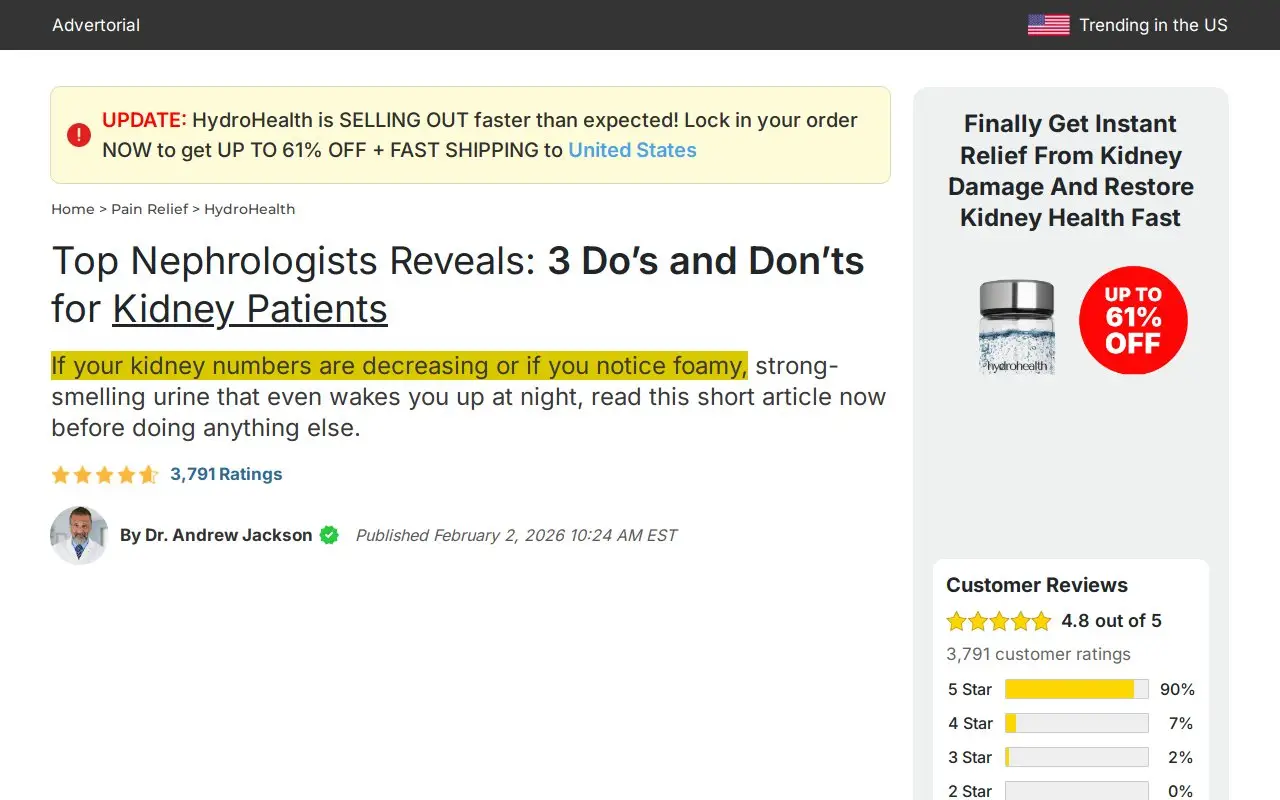1280x800 pixels.
Task: Click the UPDATE: red label
Action: point(144,120)
